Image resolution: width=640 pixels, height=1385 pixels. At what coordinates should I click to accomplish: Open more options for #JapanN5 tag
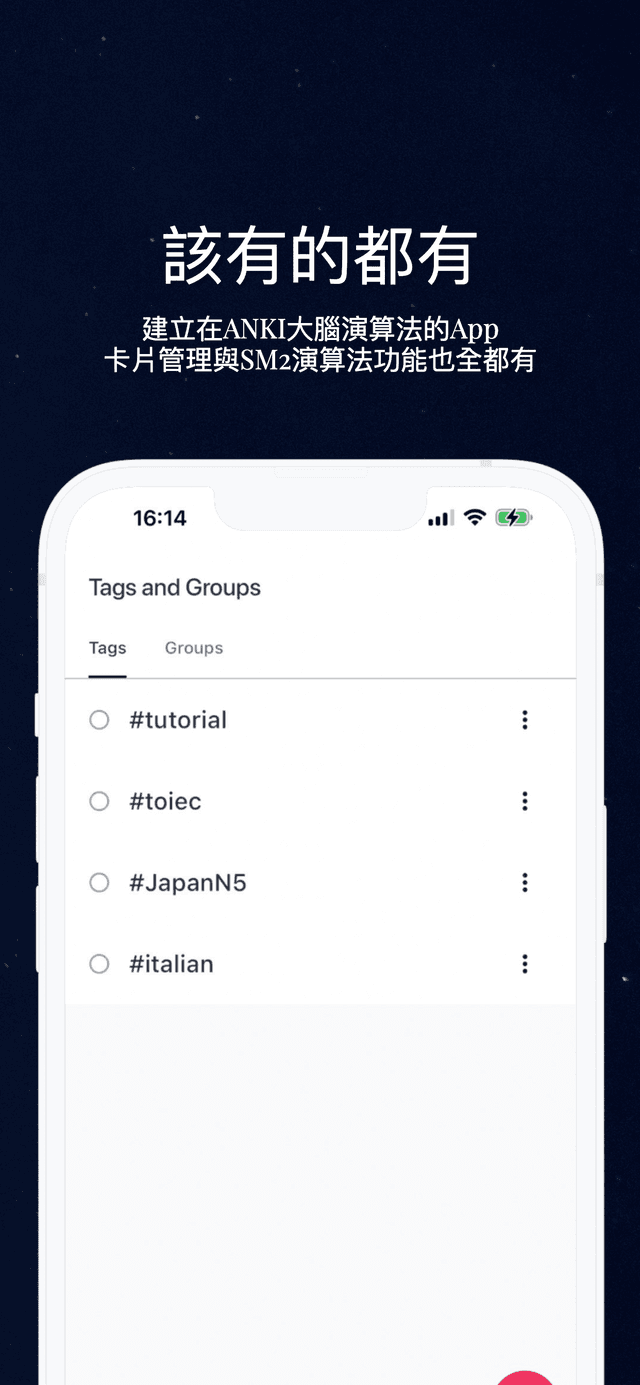[x=524, y=883]
